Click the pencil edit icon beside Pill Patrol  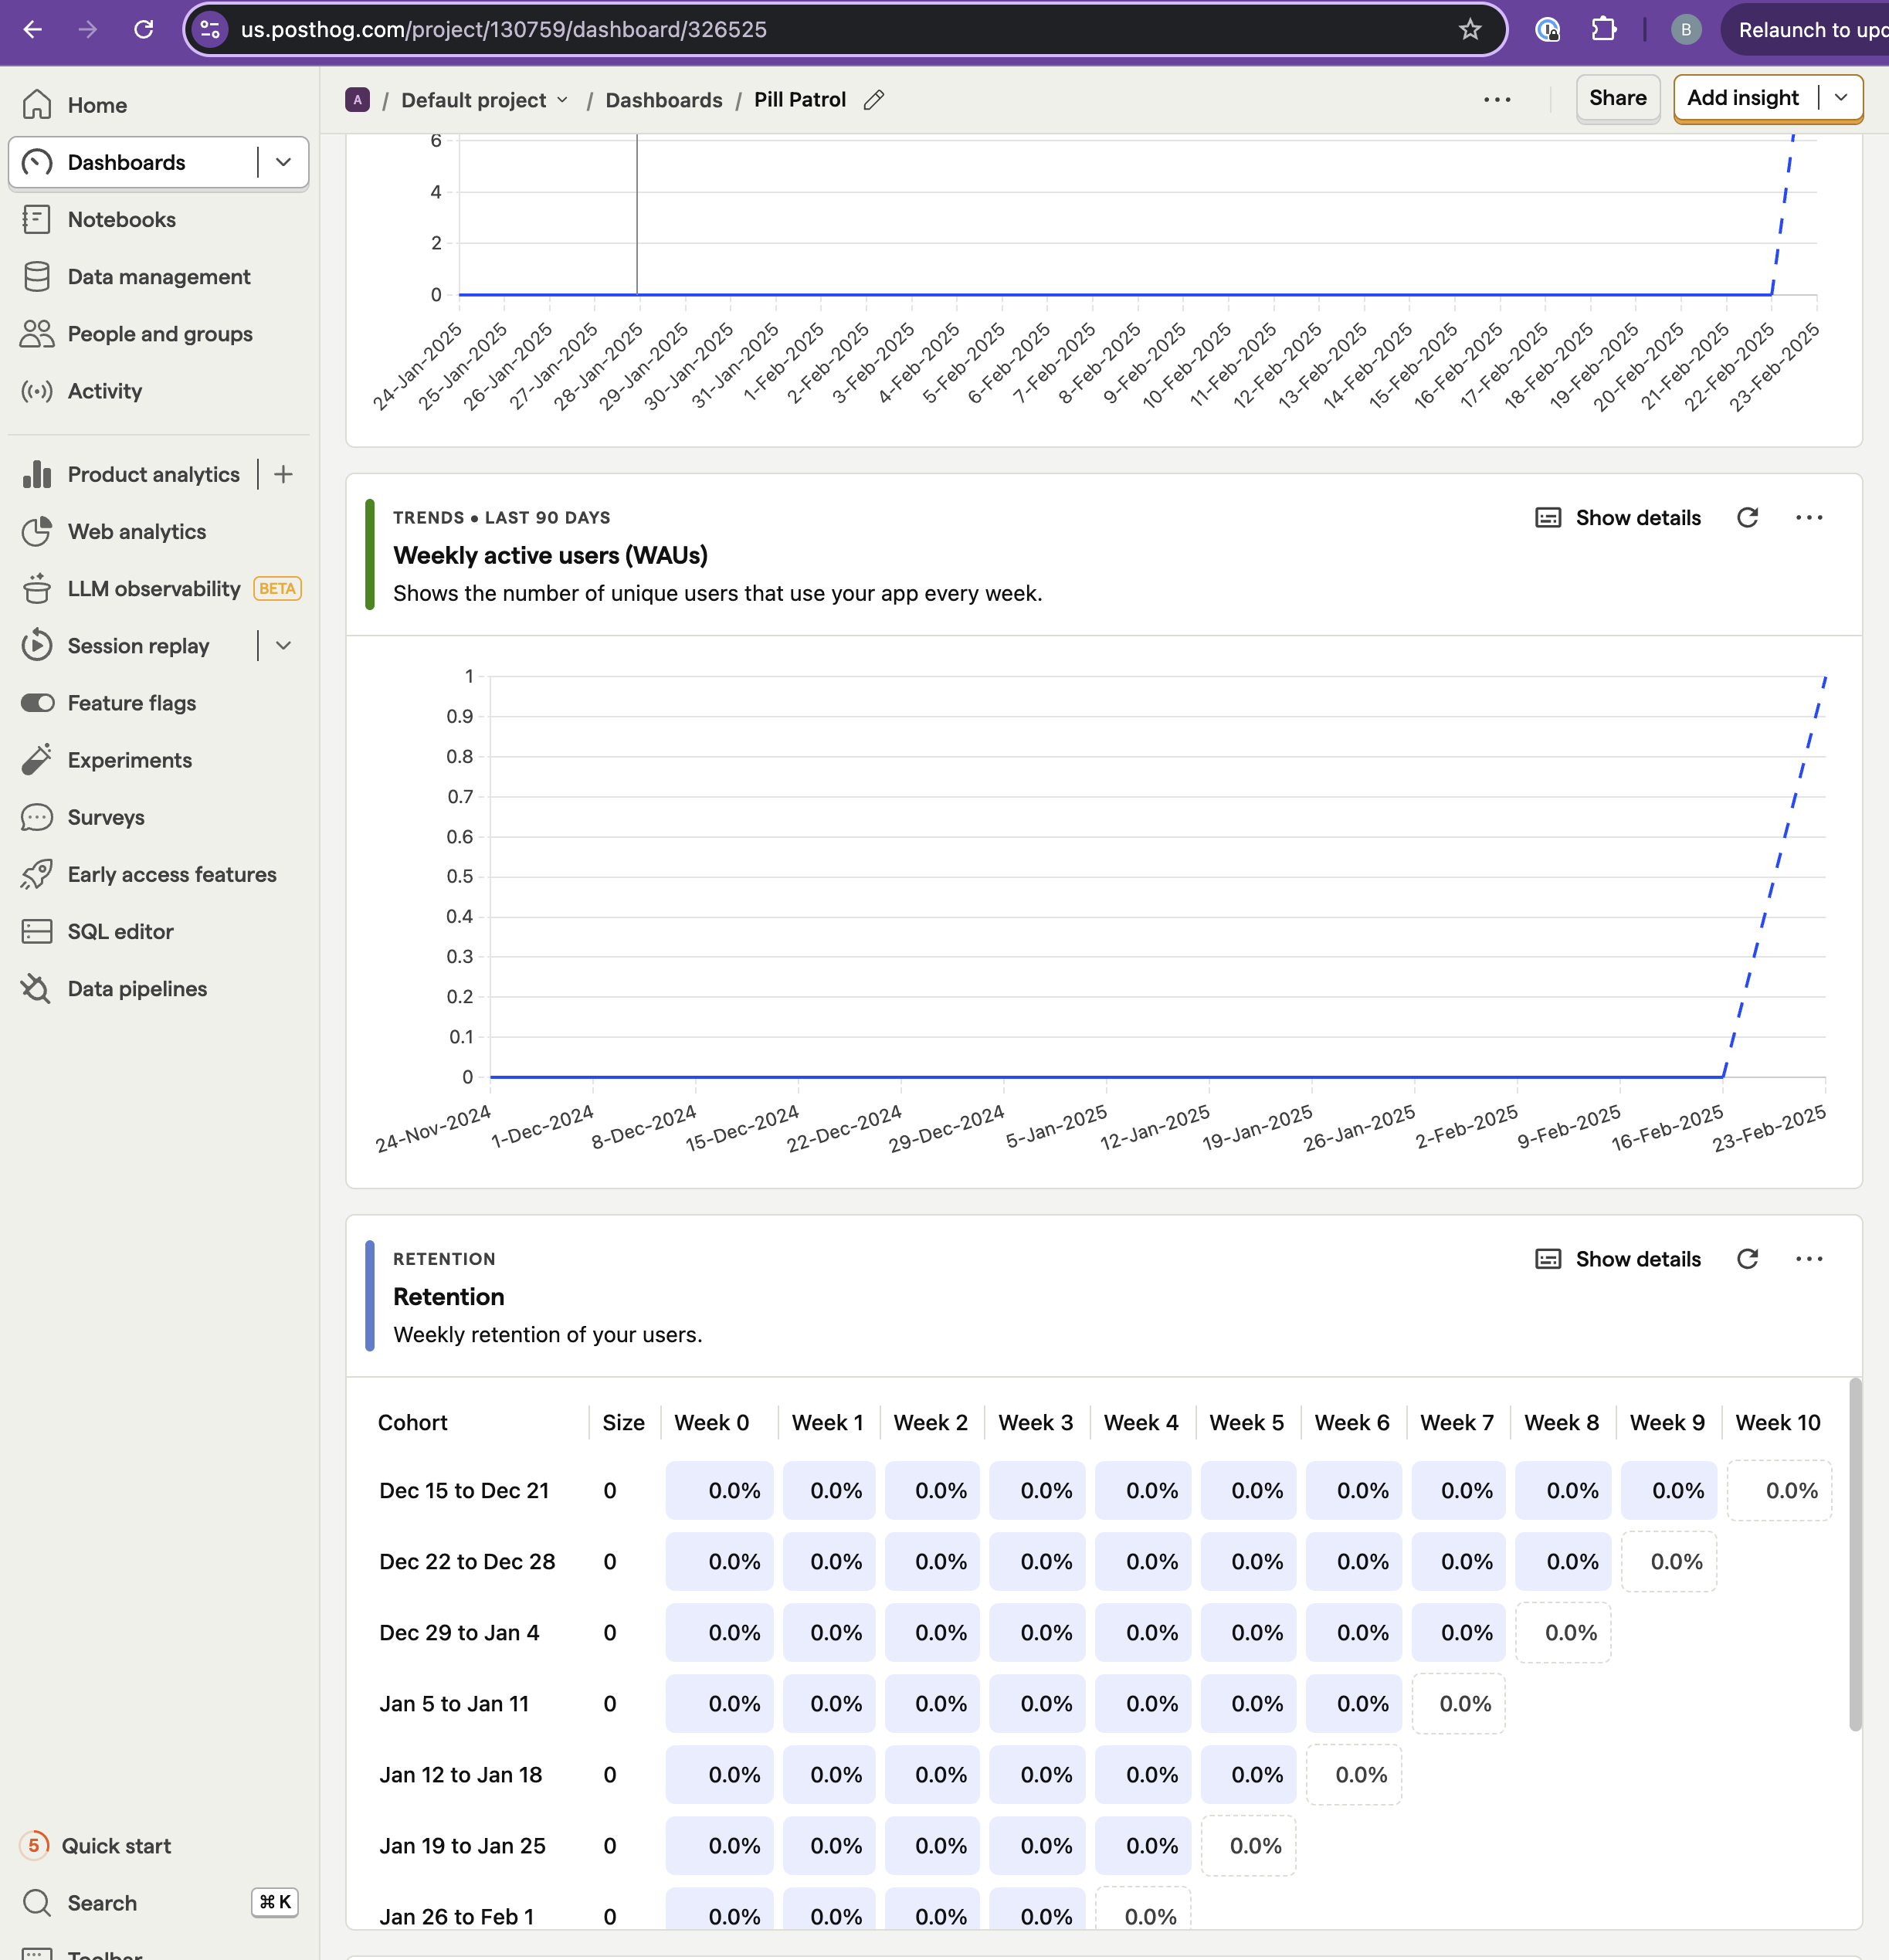coord(873,100)
